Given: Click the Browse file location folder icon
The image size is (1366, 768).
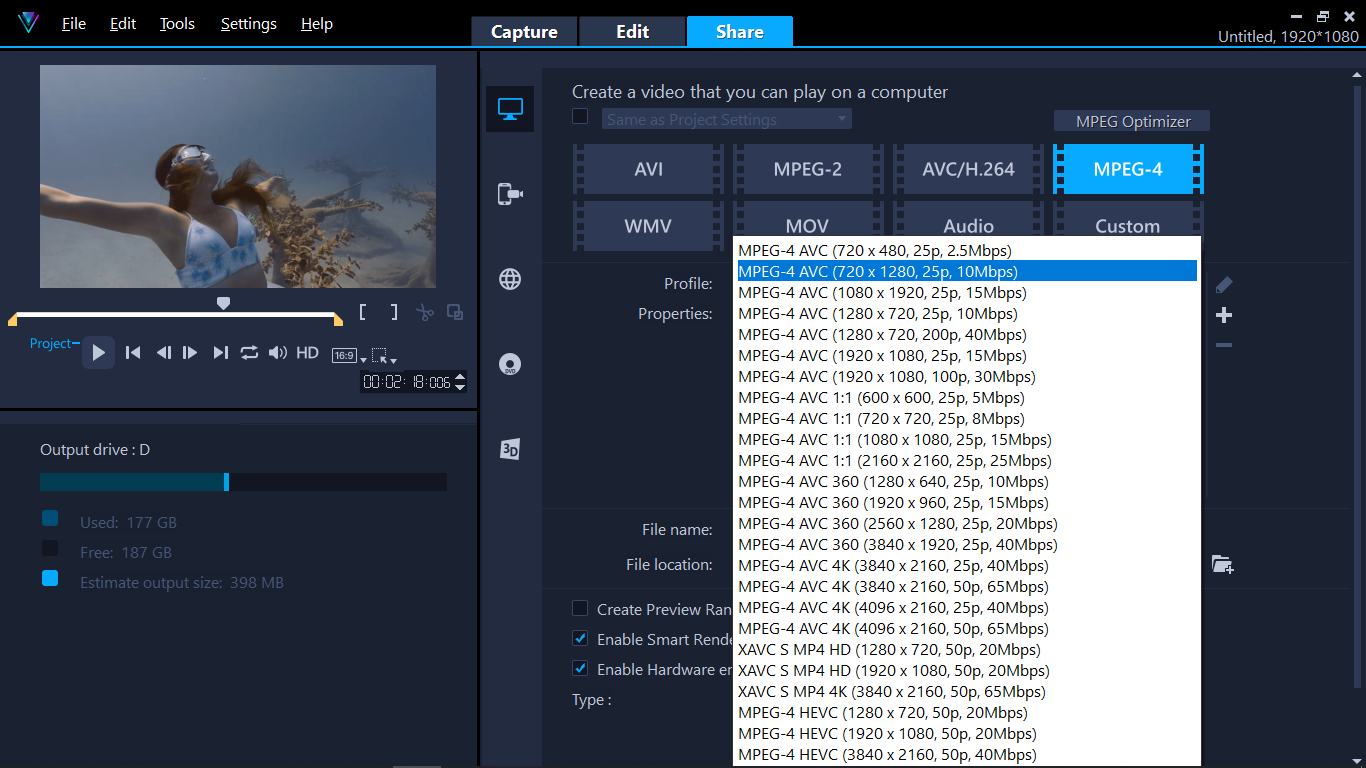Looking at the screenshot, I should coord(1222,564).
